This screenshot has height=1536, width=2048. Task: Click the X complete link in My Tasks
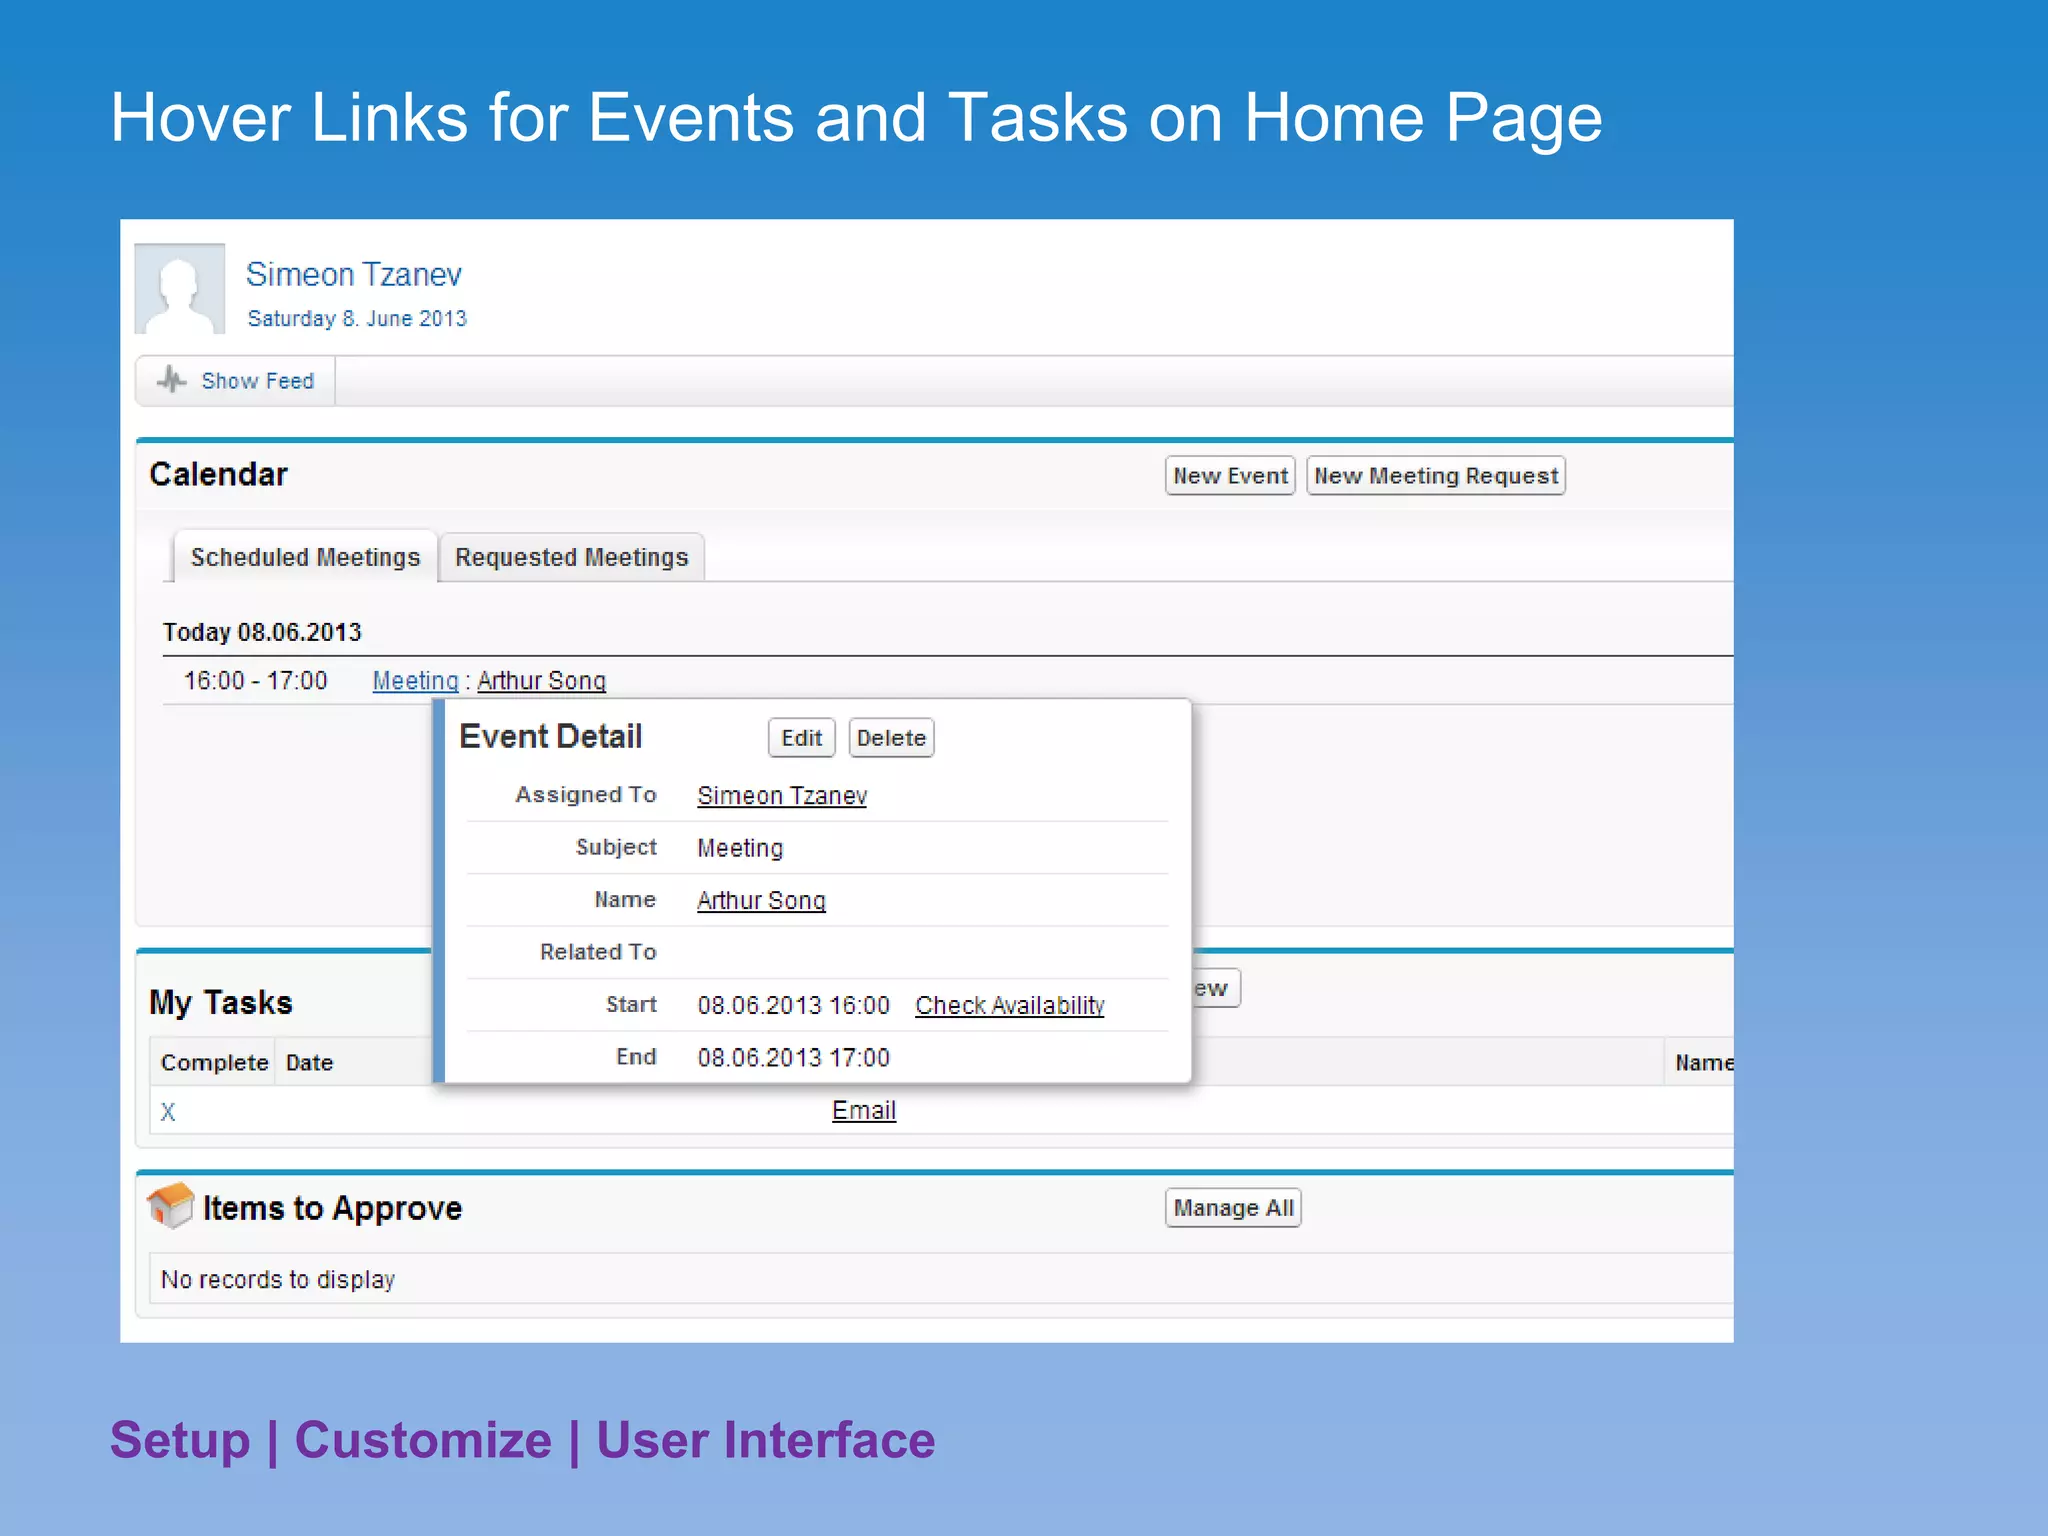tap(168, 1112)
